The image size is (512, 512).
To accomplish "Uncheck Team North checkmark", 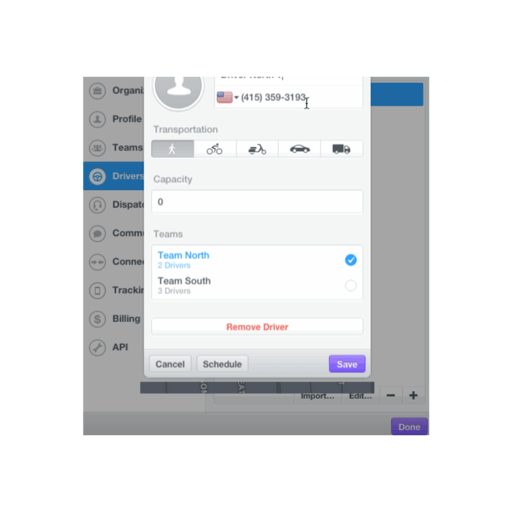I will (x=351, y=260).
